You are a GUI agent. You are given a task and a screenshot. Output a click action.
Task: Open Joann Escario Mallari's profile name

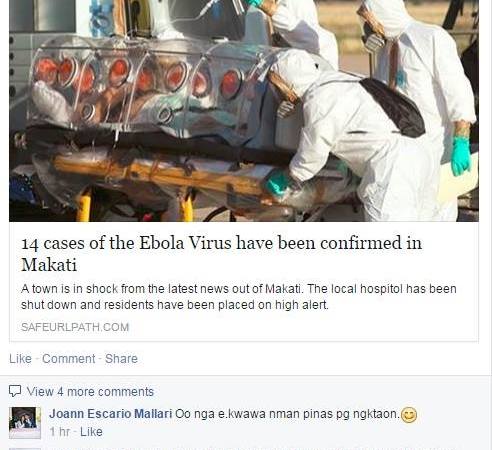click(x=111, y=414)
